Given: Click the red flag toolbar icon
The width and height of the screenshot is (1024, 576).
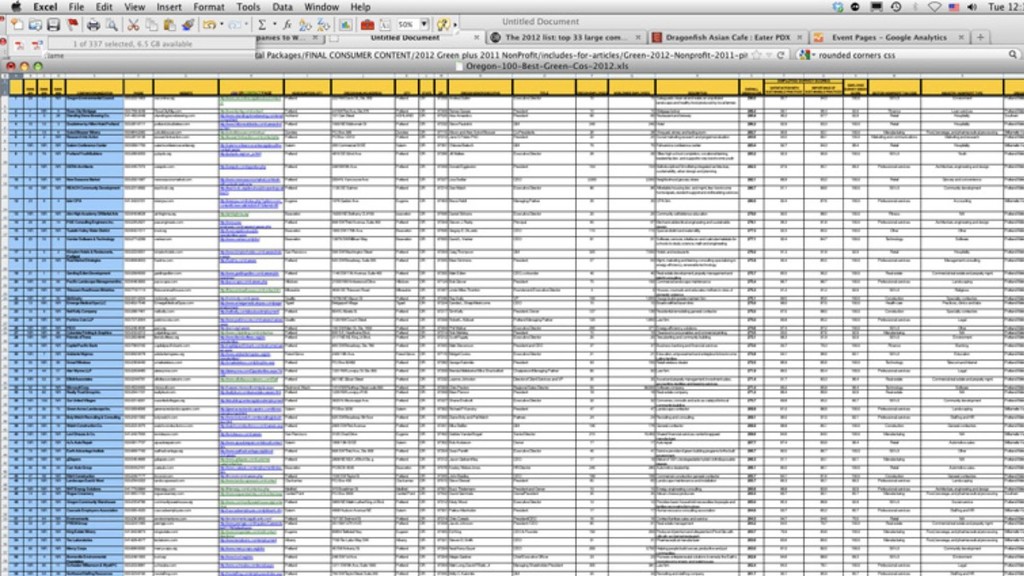Looking at the screenshot, I should pyautogui.click(x=72, y=25).
